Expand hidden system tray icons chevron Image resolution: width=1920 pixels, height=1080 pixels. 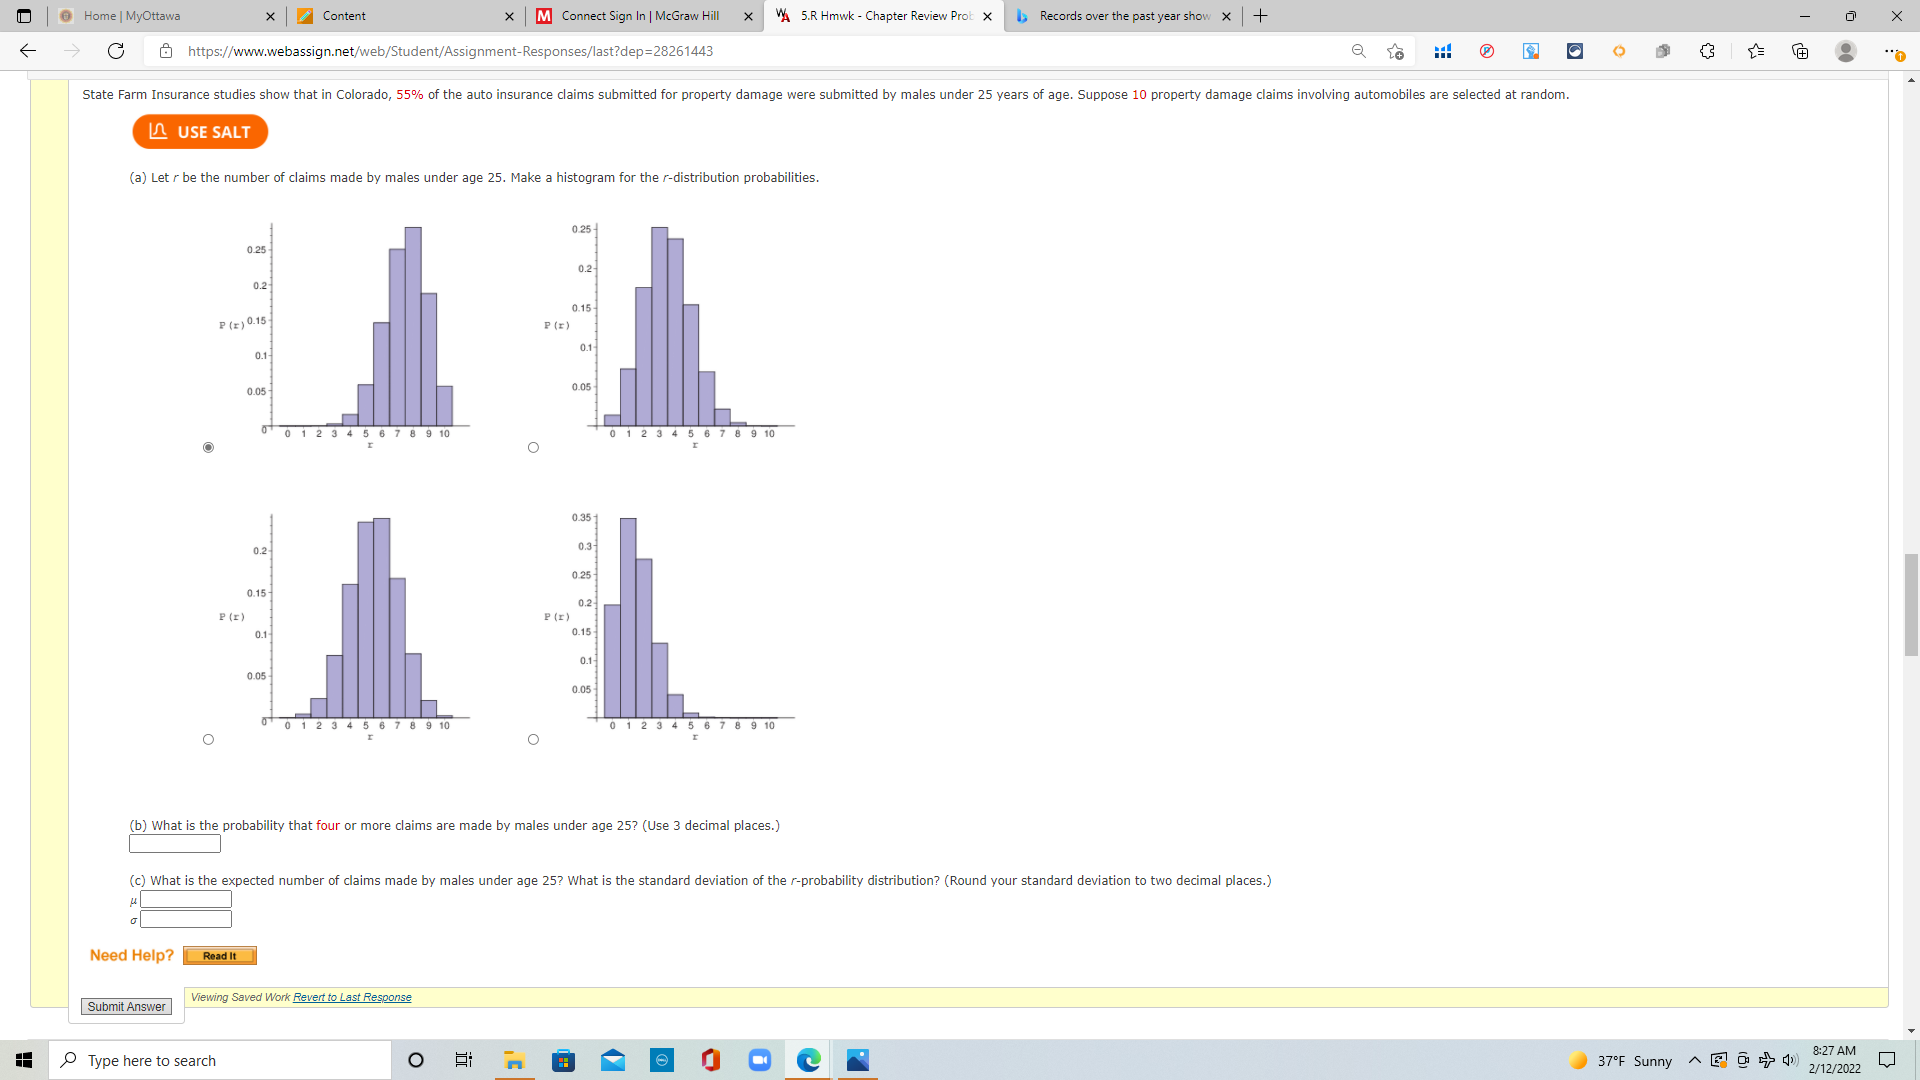[x=1694, y=1060]
